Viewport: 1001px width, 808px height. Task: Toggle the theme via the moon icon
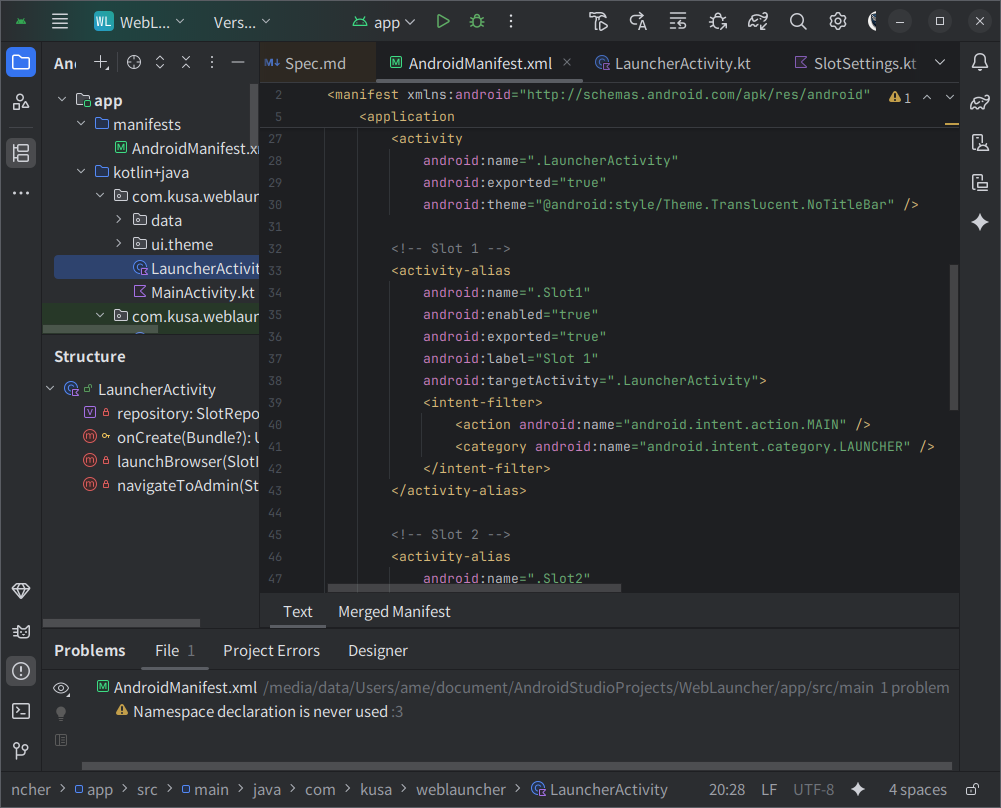click(x=873, y=20)
